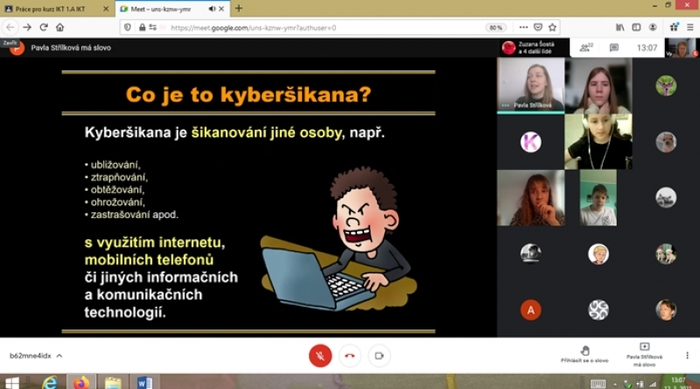Unmute the red microphone button
The image size is (700, 389).
tap(320, 356)
